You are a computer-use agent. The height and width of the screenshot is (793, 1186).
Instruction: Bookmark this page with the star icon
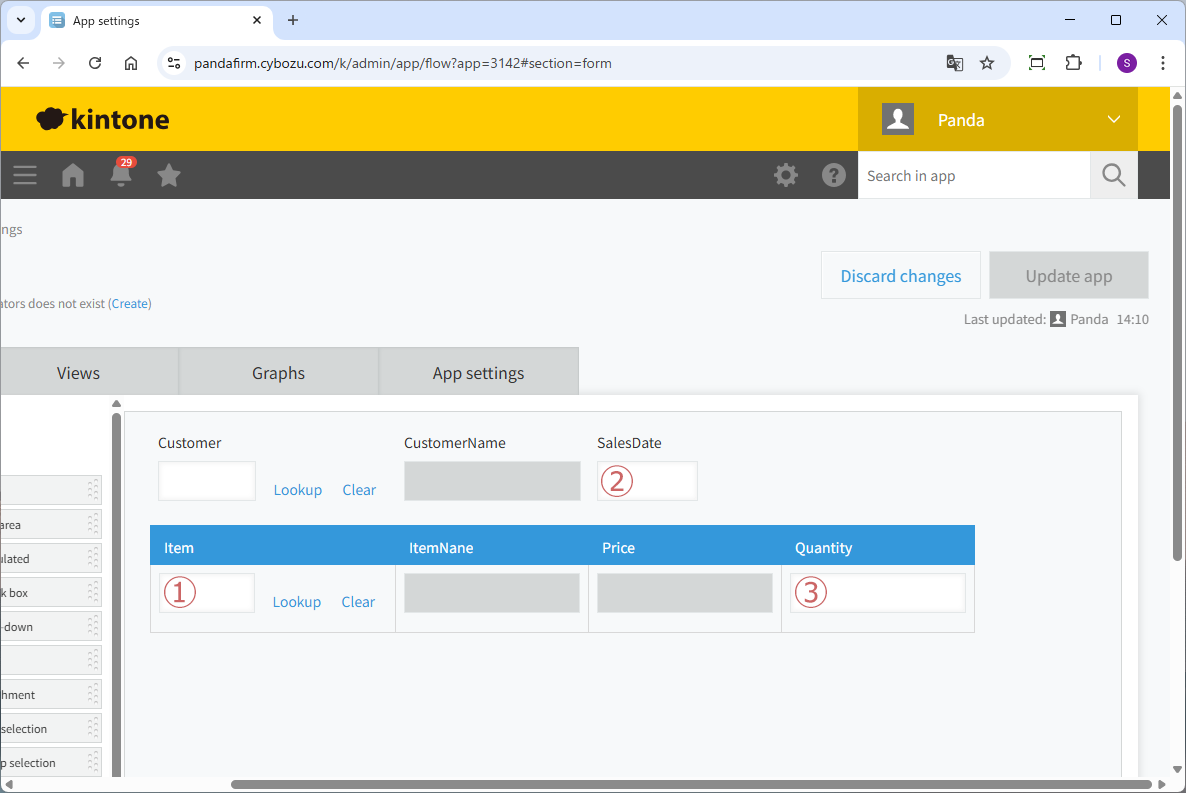pyautogui.click(x=987, y=63)
